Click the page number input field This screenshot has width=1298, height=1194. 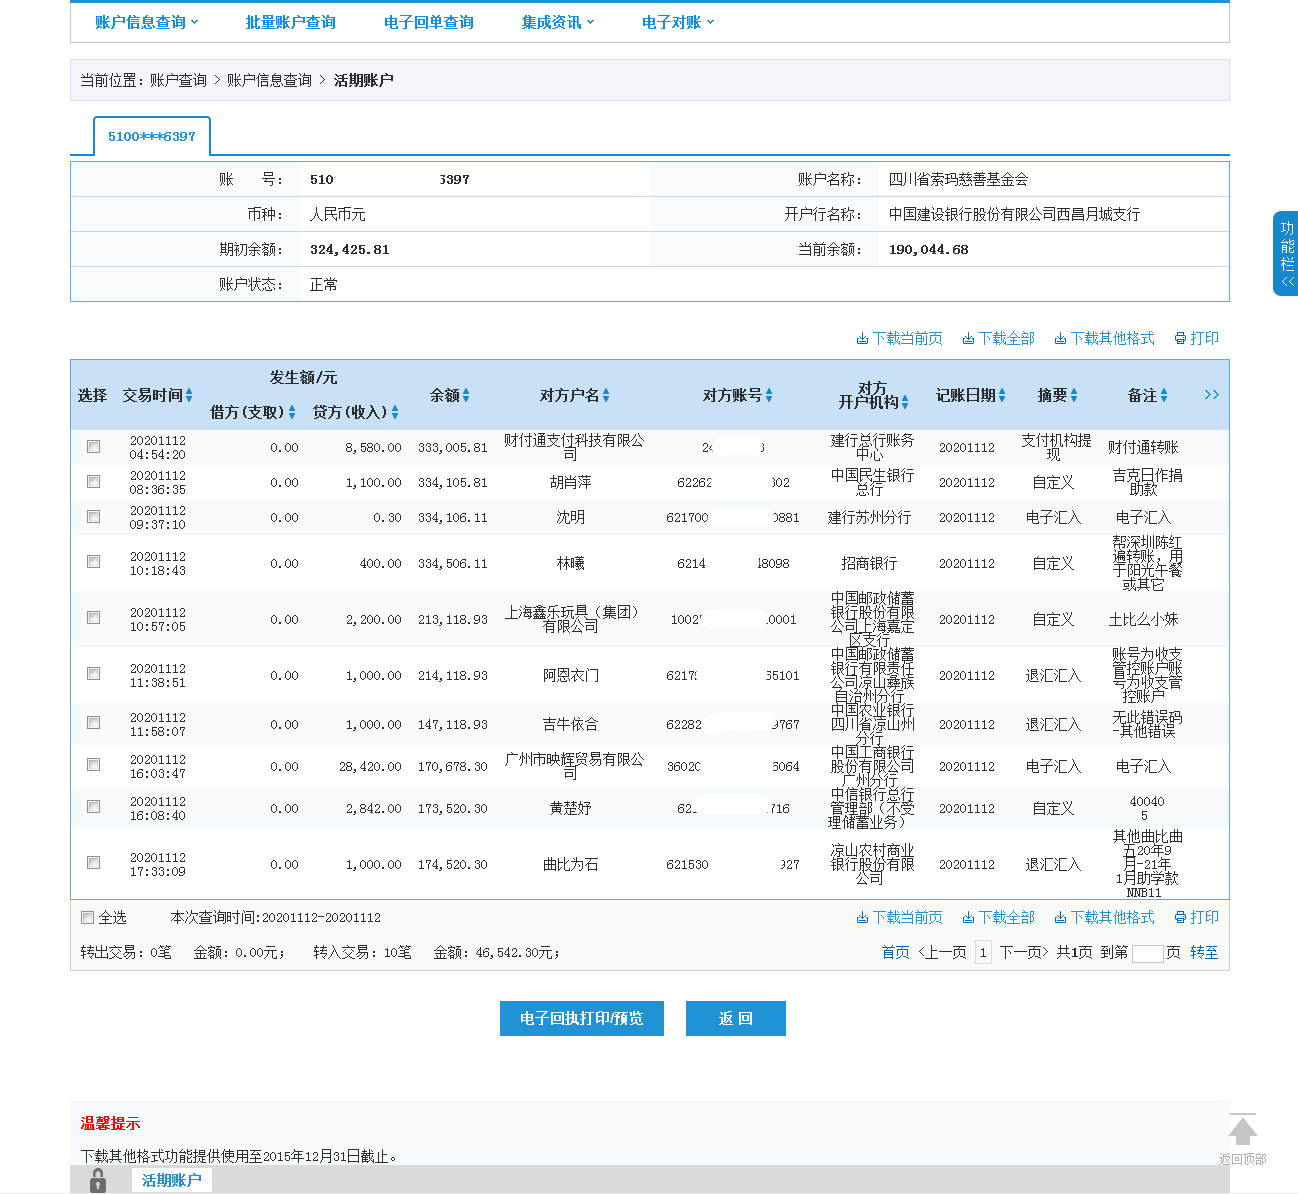coord(1146,953)
